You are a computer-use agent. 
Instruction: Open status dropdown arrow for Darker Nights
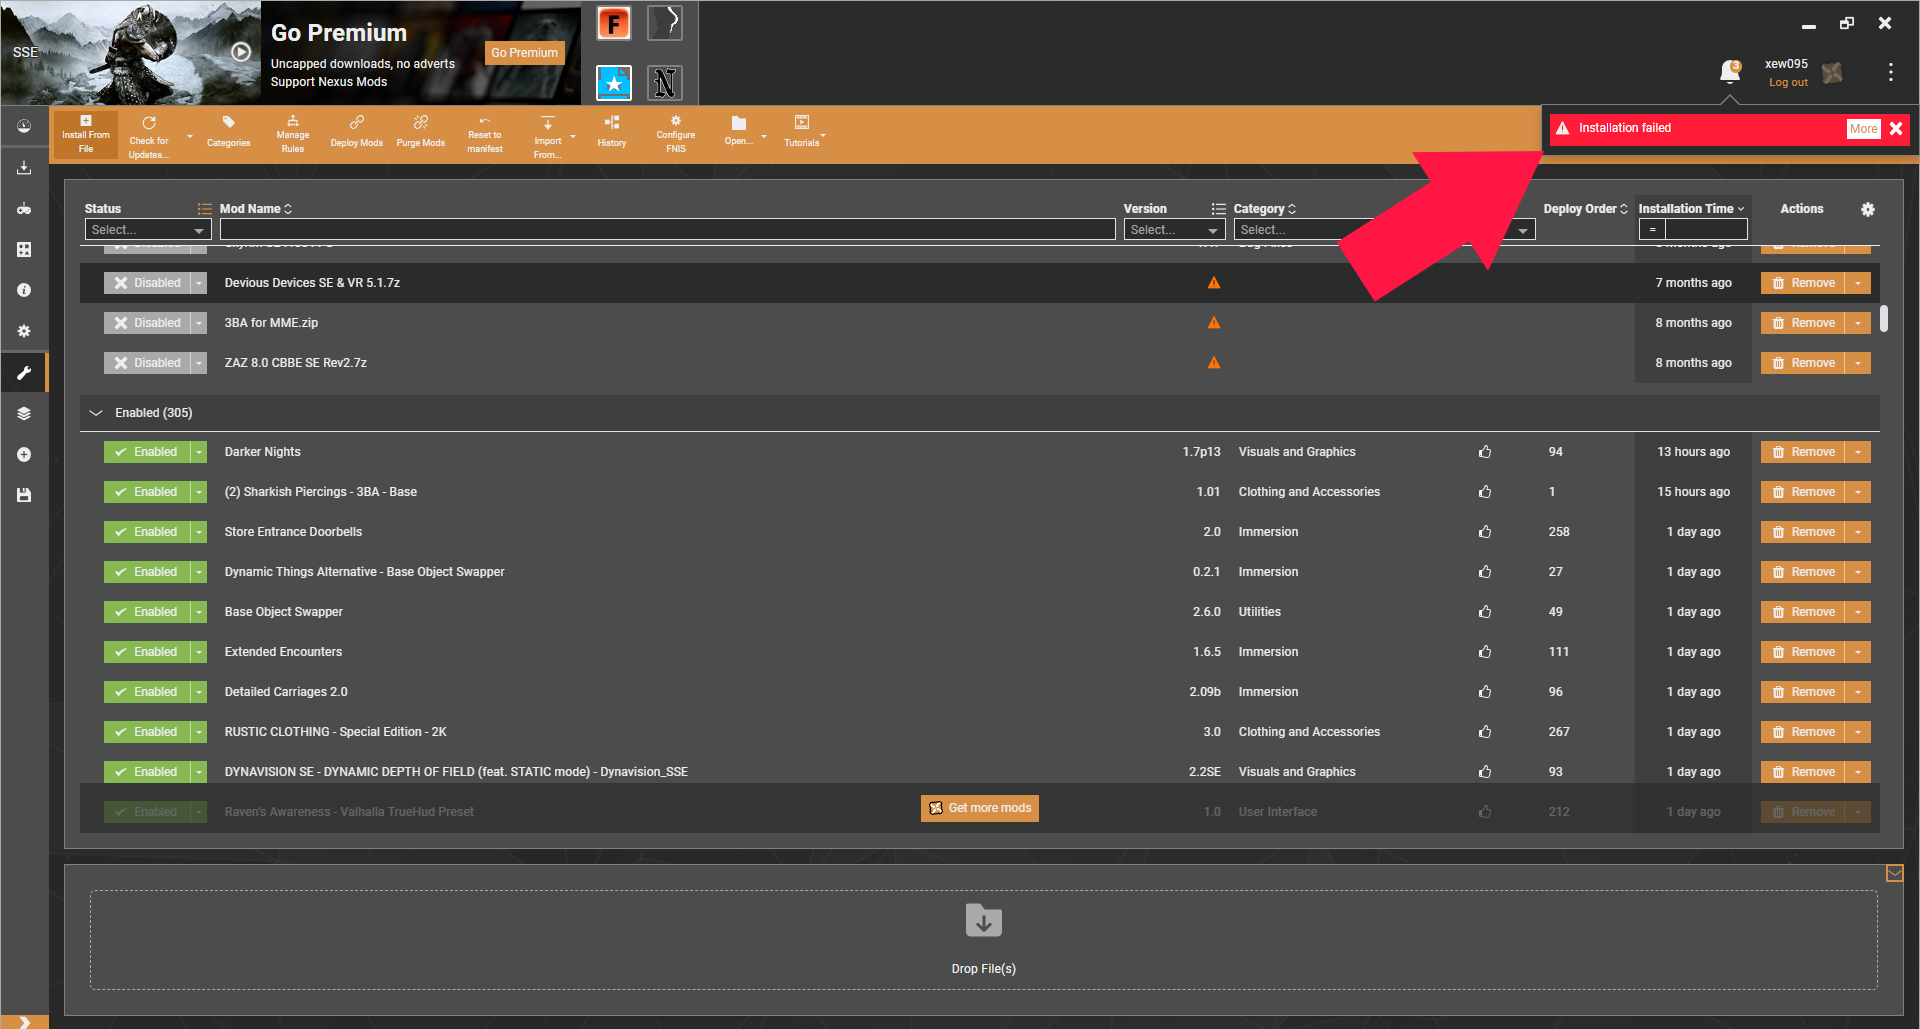(199, 452)
